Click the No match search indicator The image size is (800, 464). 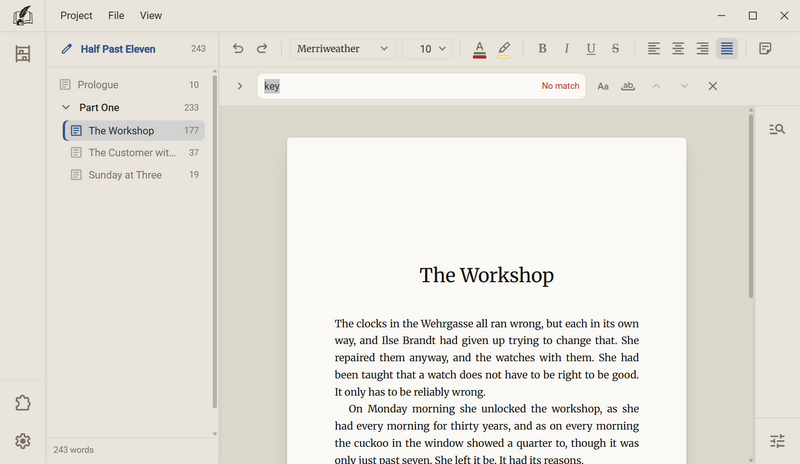tap(560, 86)
